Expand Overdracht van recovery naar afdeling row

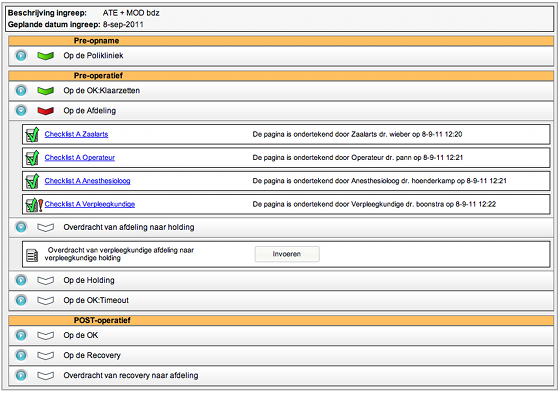21,375
